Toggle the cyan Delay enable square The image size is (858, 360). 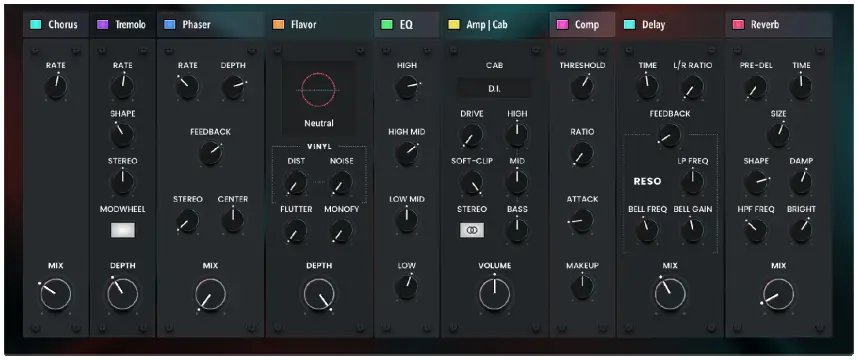[629, 25]
